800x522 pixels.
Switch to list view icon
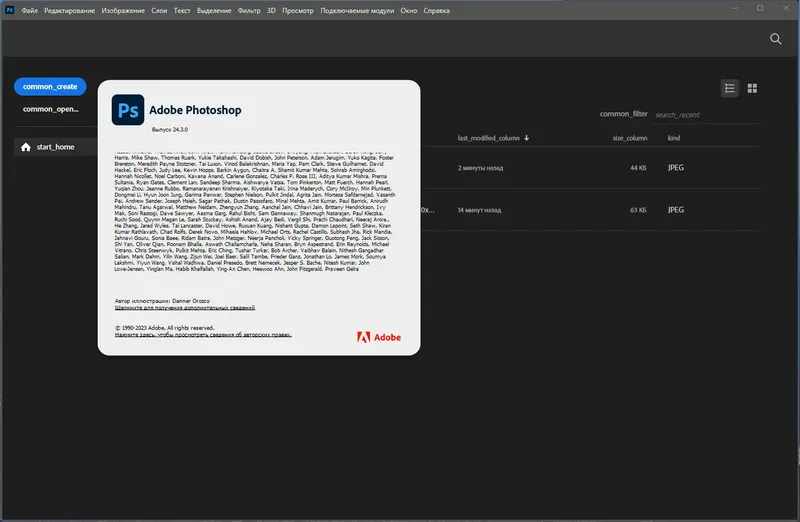click(730, 88)
